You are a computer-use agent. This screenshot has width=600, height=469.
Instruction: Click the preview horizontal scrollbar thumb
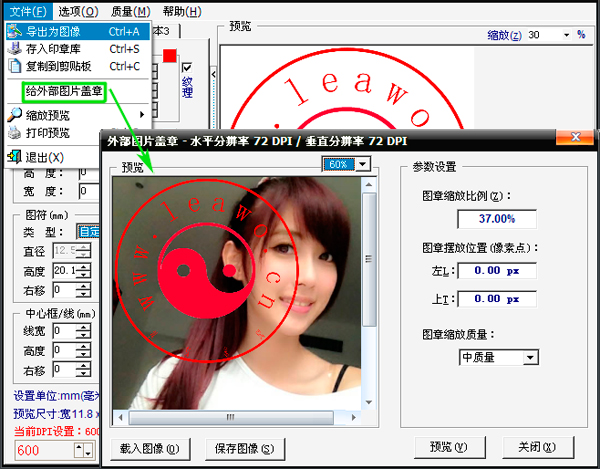tap(231, 417)
